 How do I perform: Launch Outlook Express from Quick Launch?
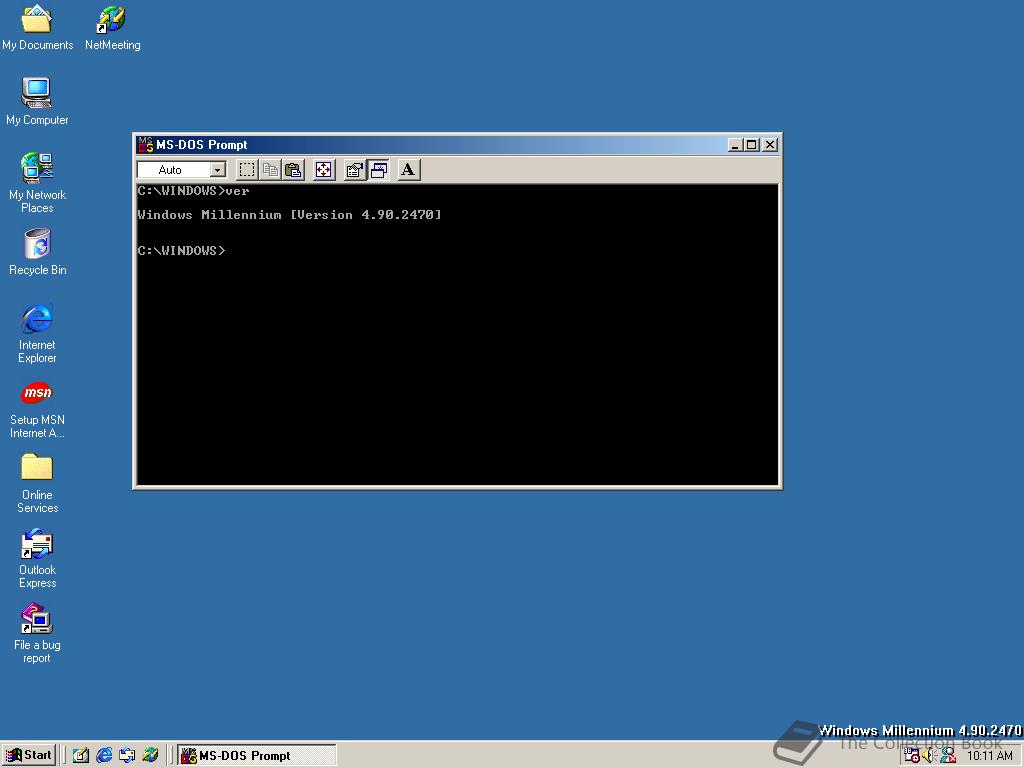pyautogui.click(x=127, y=756)
